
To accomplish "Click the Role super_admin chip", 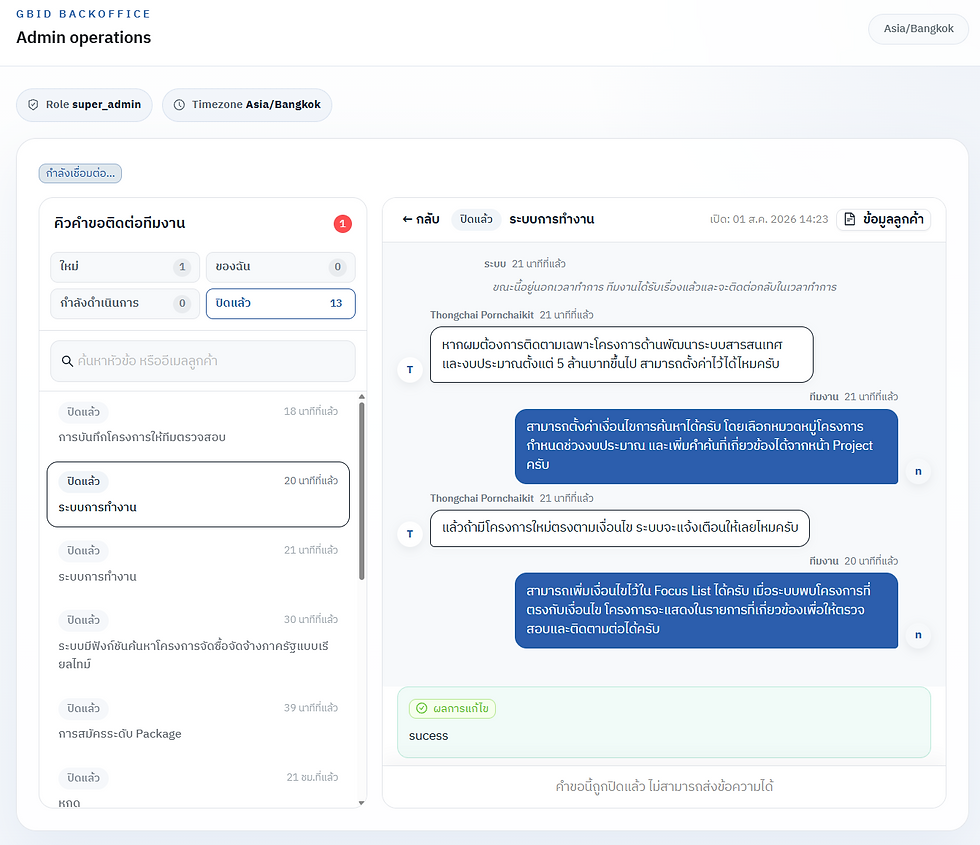I will [x=84, y=105].
